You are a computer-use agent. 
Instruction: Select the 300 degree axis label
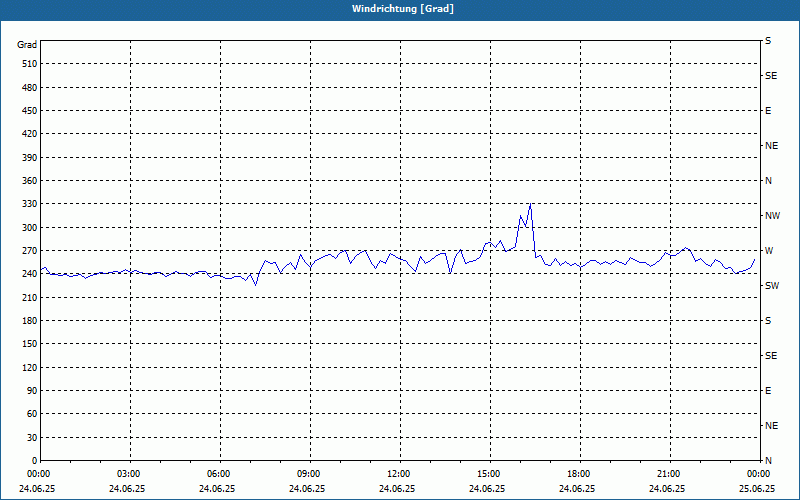click(30, 228)
